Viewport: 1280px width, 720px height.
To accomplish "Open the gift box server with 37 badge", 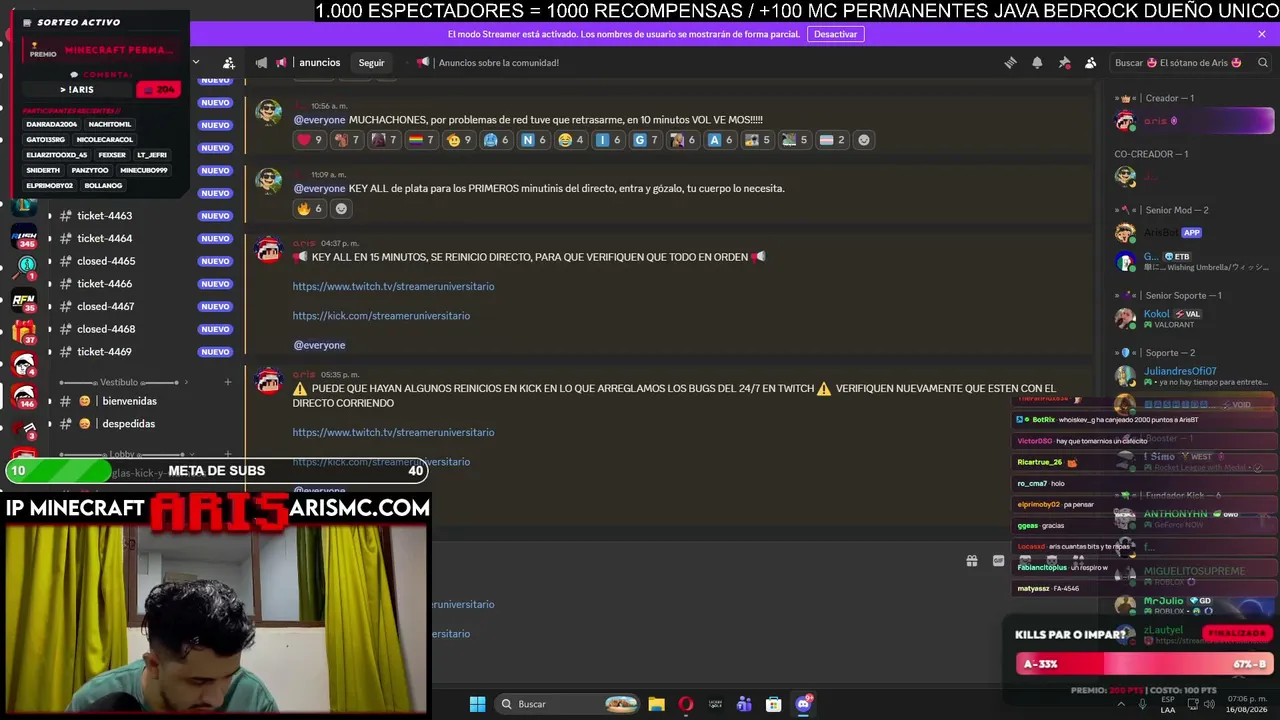I will tap(24, 331).
